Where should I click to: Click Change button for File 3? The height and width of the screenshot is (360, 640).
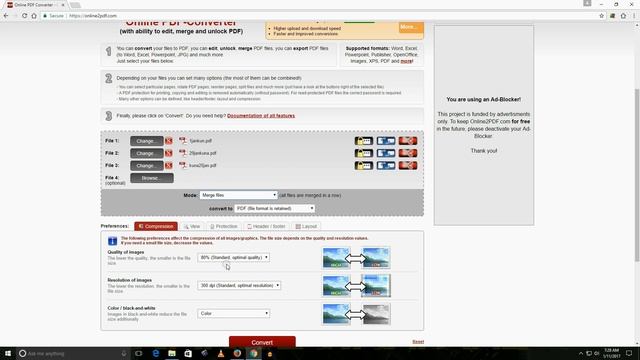click(x=147, y=165)
